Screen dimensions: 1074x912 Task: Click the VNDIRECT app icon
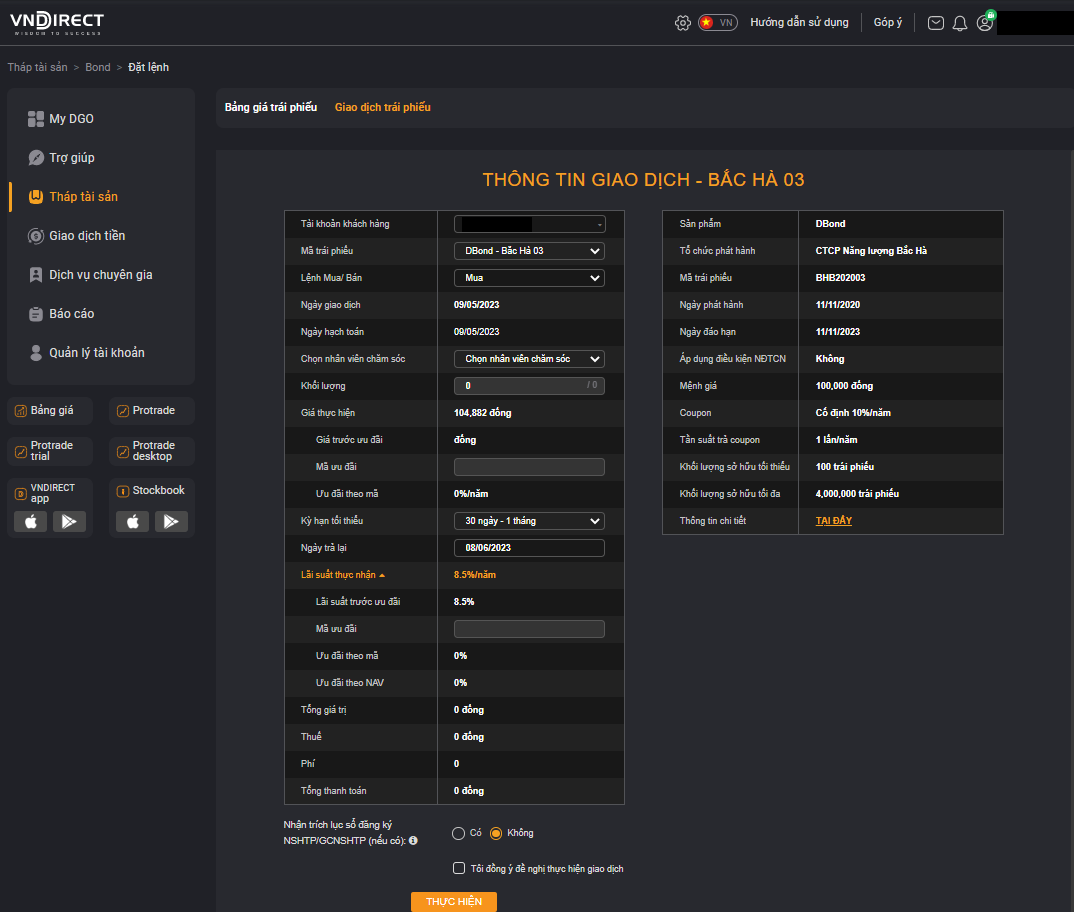click(21, 493)
